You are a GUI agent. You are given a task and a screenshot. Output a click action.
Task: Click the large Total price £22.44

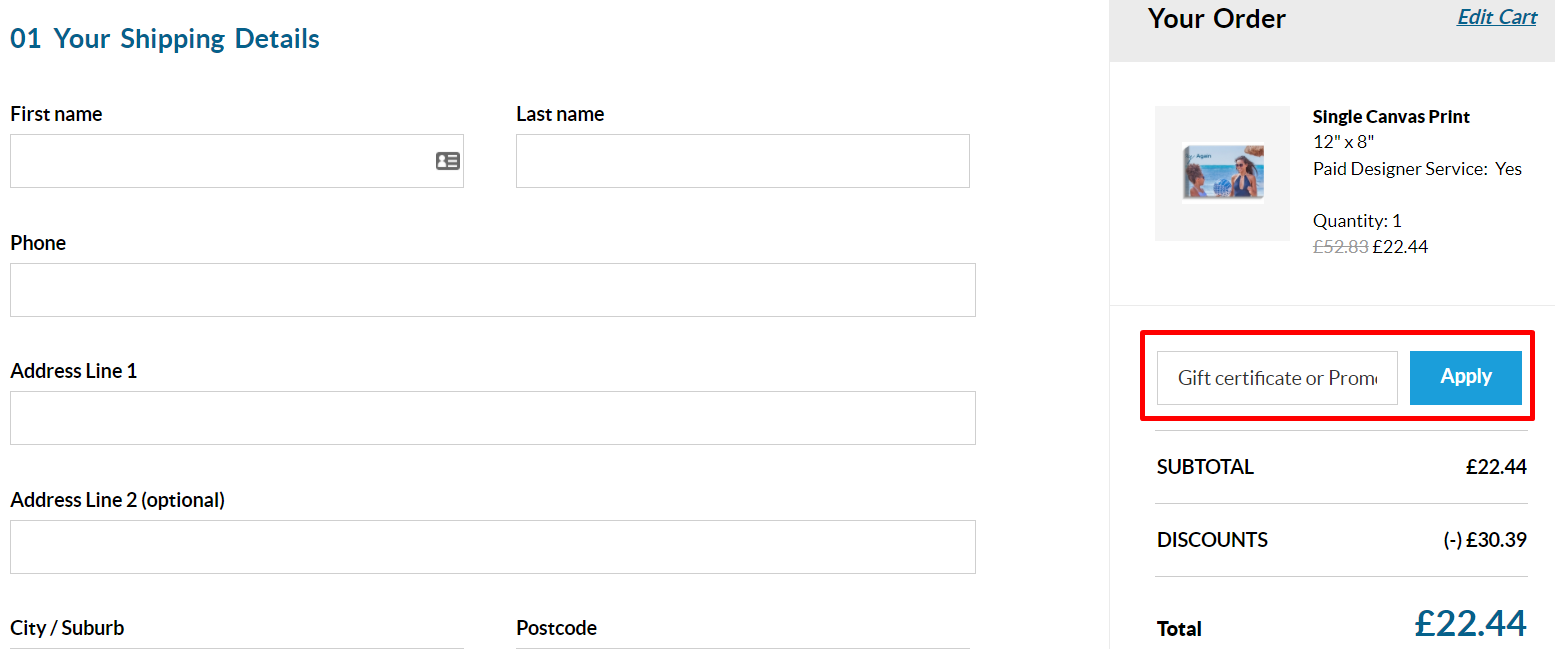point(1470,623)
